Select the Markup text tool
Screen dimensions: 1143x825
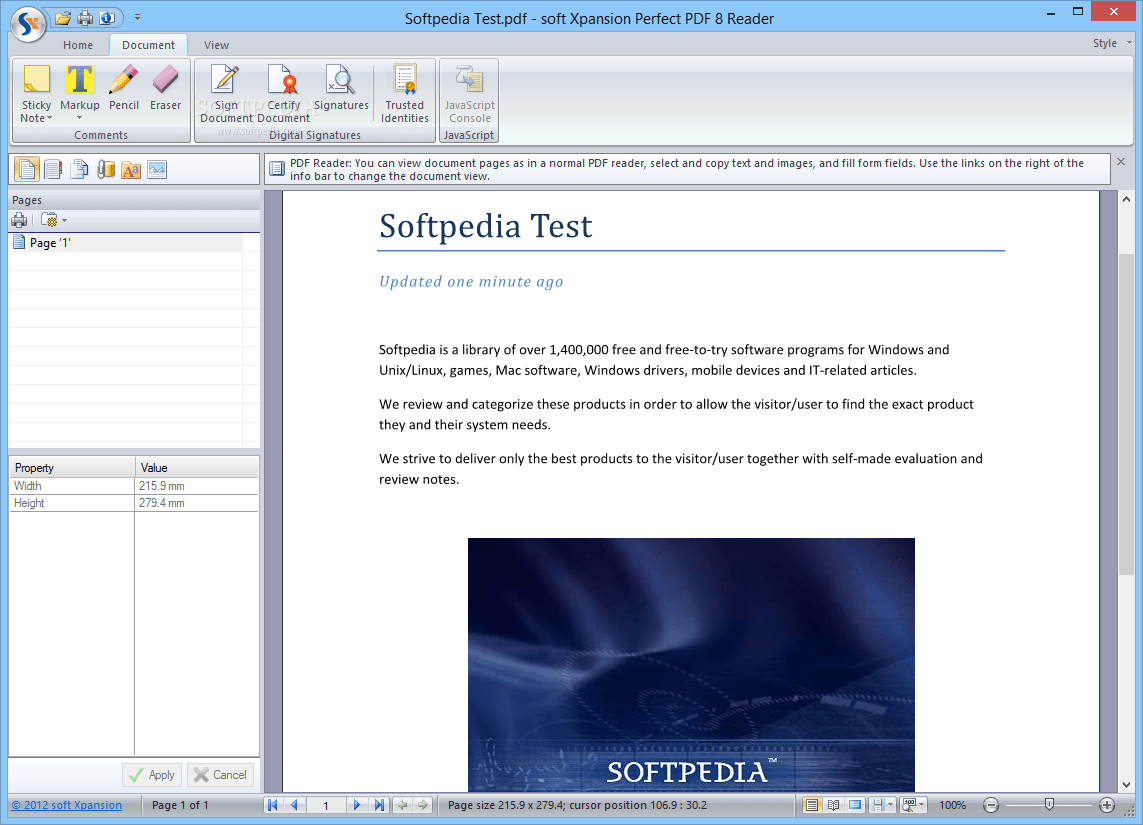click(x=80, y=87)
